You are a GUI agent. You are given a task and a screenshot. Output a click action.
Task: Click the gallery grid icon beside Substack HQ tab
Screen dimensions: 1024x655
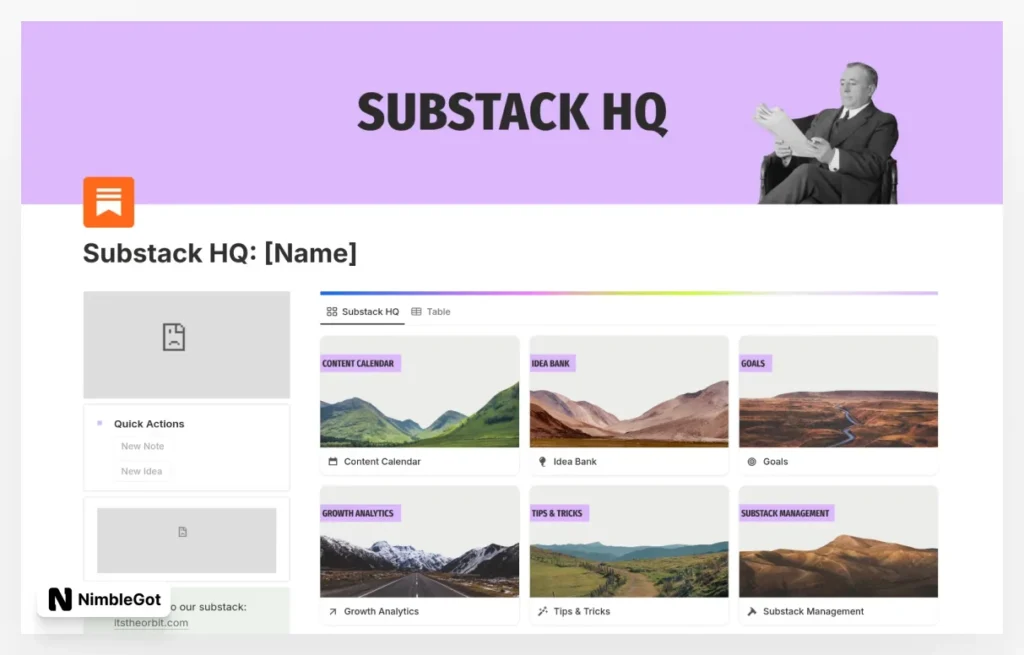pyautogui.click(x=332, y=312)
